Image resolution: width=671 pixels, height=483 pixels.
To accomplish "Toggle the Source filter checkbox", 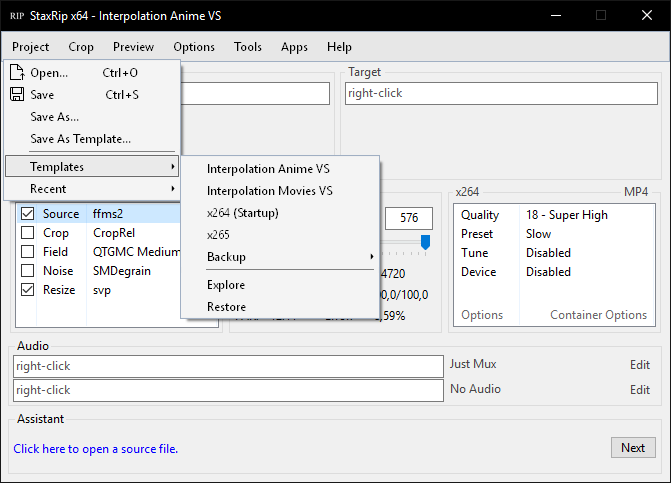I will coord(28,214).
